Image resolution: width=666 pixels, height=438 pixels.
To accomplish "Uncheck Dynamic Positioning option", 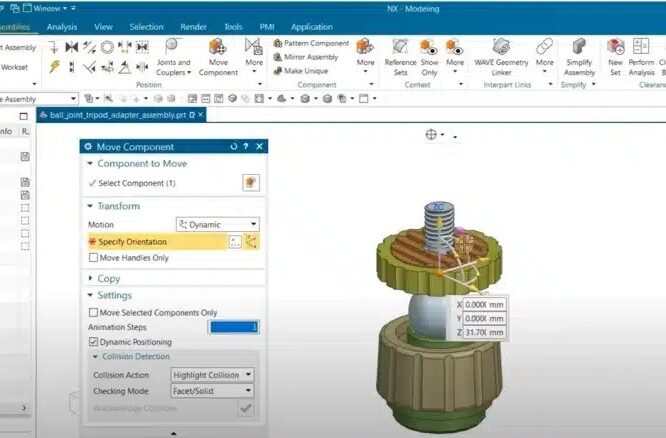I will (x=93, y=341).
